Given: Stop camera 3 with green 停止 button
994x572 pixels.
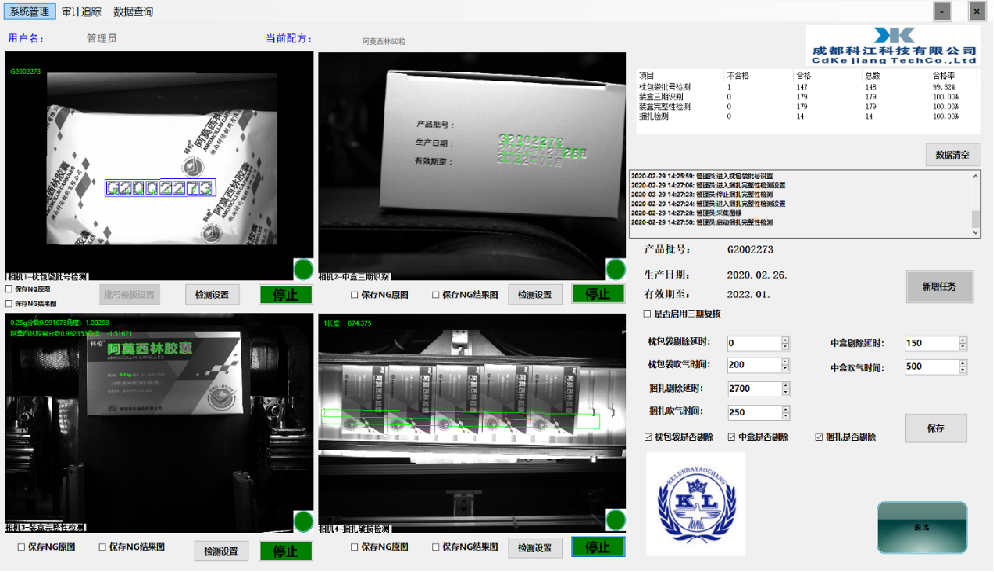Looking at the screenshot, I should 286,551.
